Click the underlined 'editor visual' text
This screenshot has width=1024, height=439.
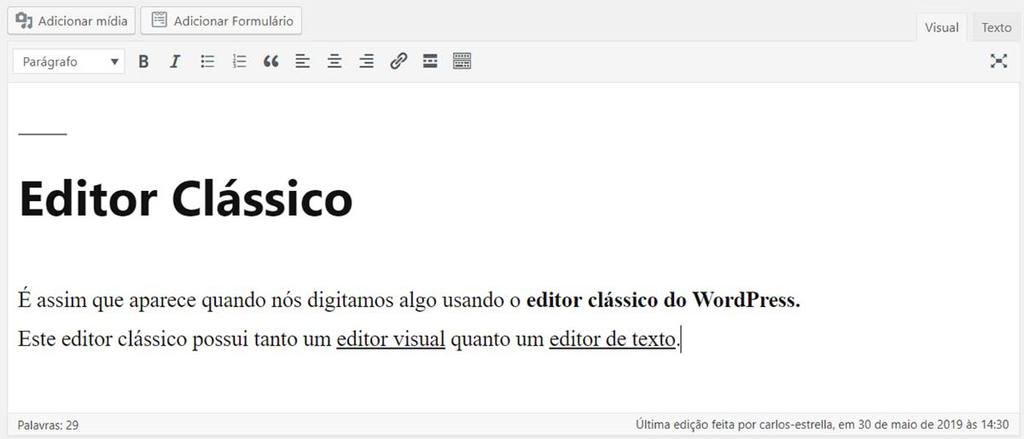click(391, 340)
